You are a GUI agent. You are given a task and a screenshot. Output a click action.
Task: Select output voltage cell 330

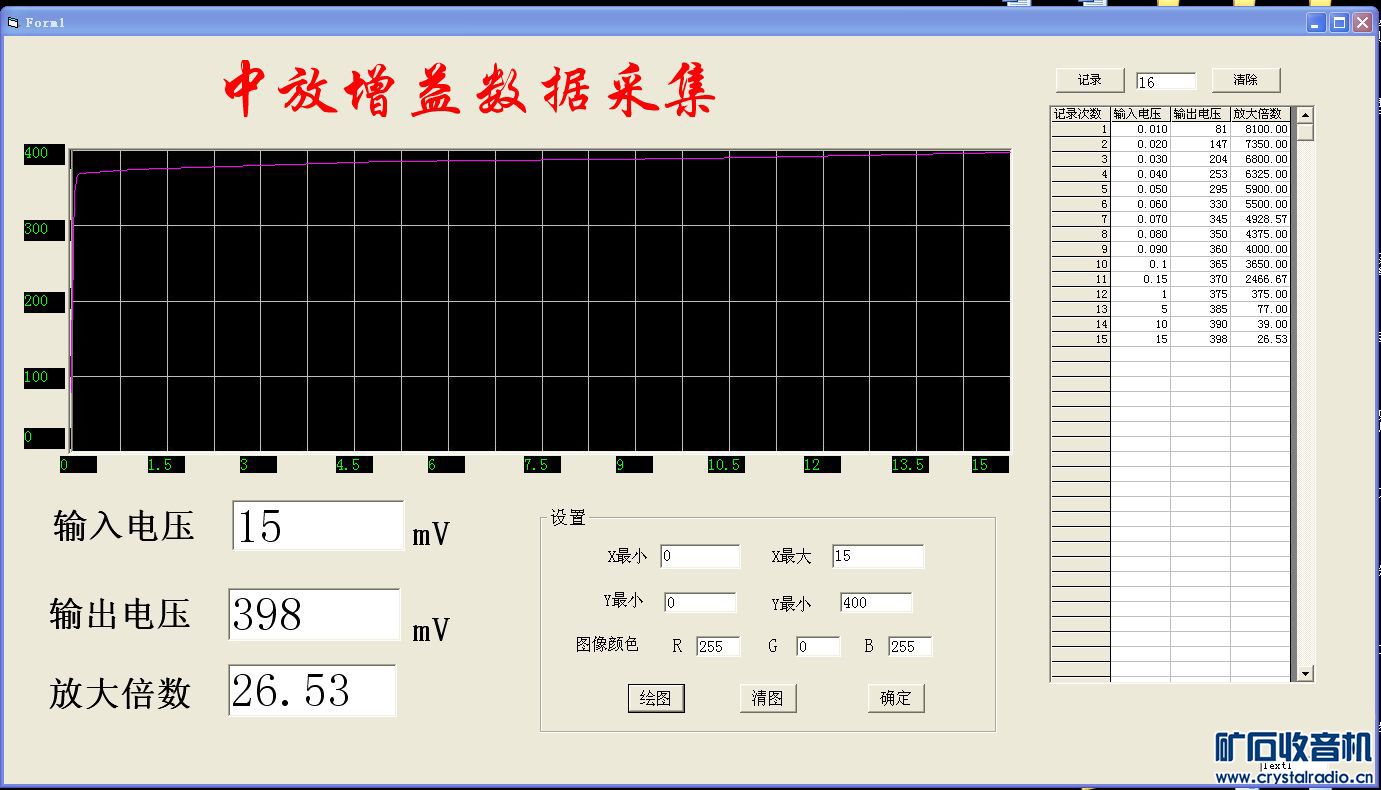pos(1200,204)
